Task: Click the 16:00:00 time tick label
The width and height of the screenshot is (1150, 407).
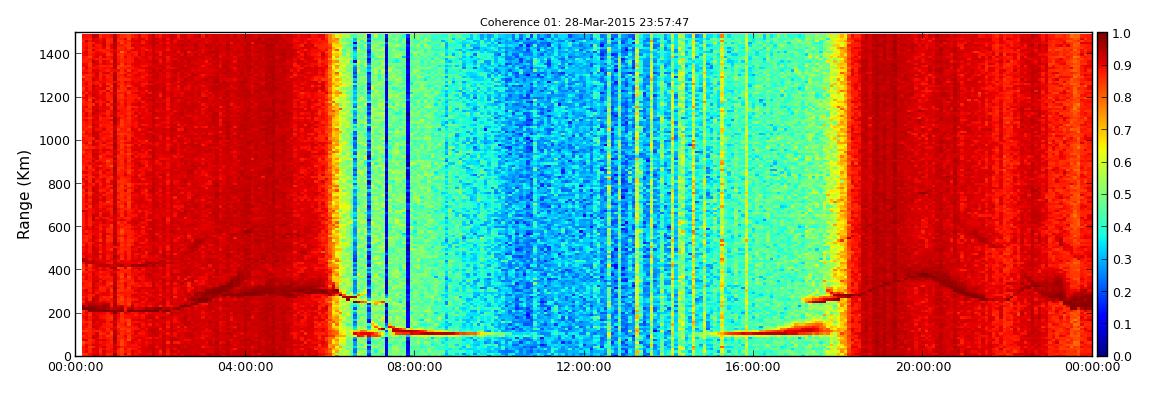Action: (x=753, y=367)
